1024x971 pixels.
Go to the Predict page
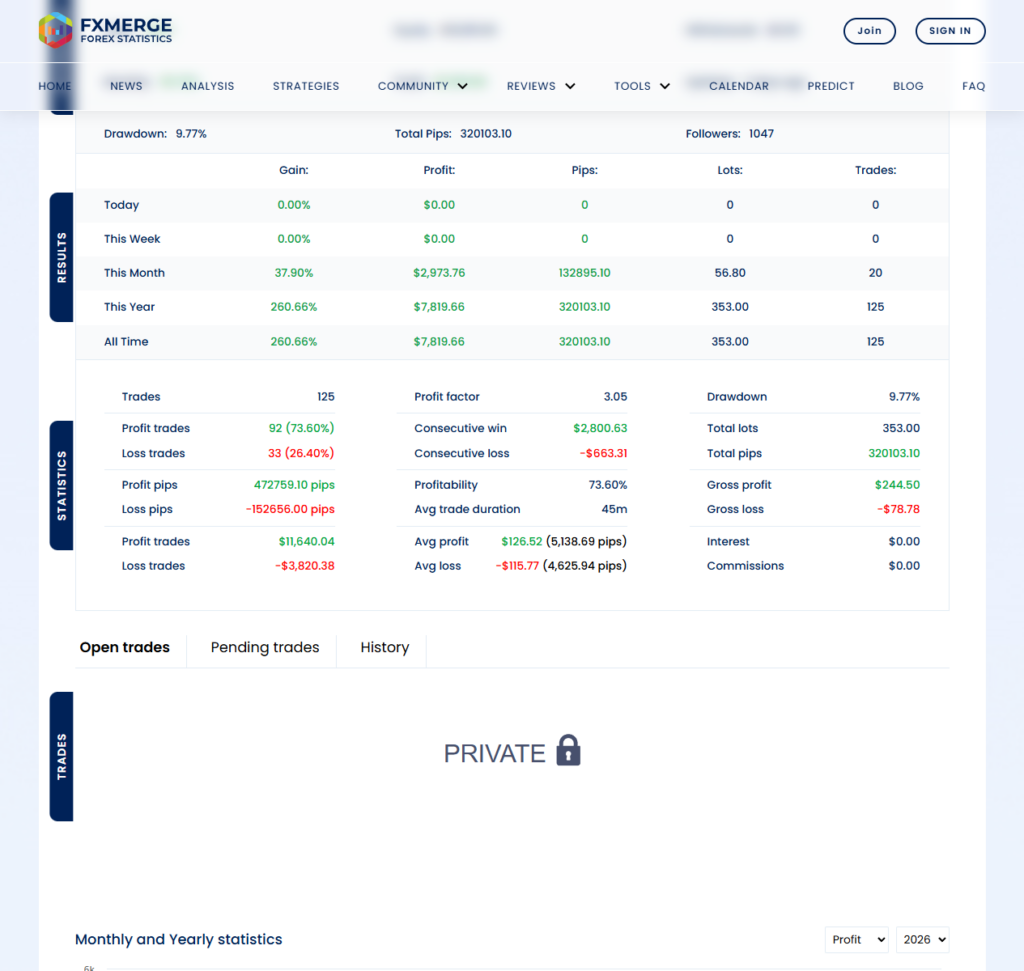point(831,86)
